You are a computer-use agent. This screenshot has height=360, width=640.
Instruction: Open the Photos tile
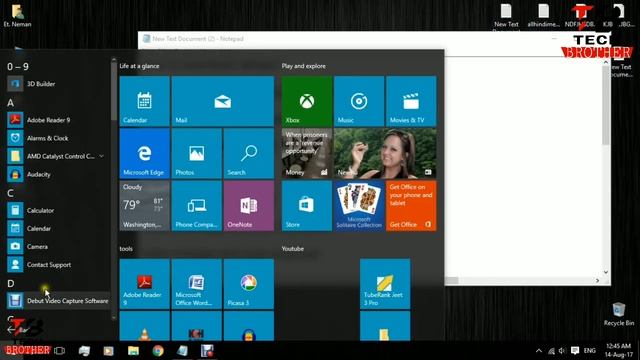tap(197, 153)
